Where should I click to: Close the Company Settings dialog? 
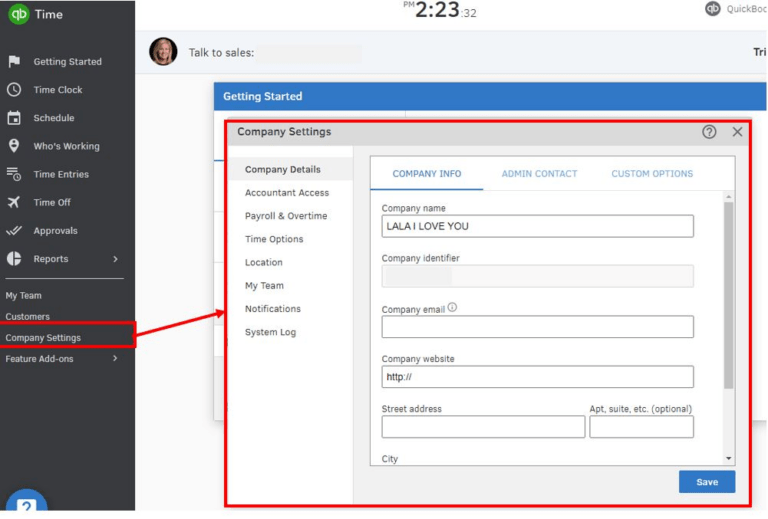point(737,132)
